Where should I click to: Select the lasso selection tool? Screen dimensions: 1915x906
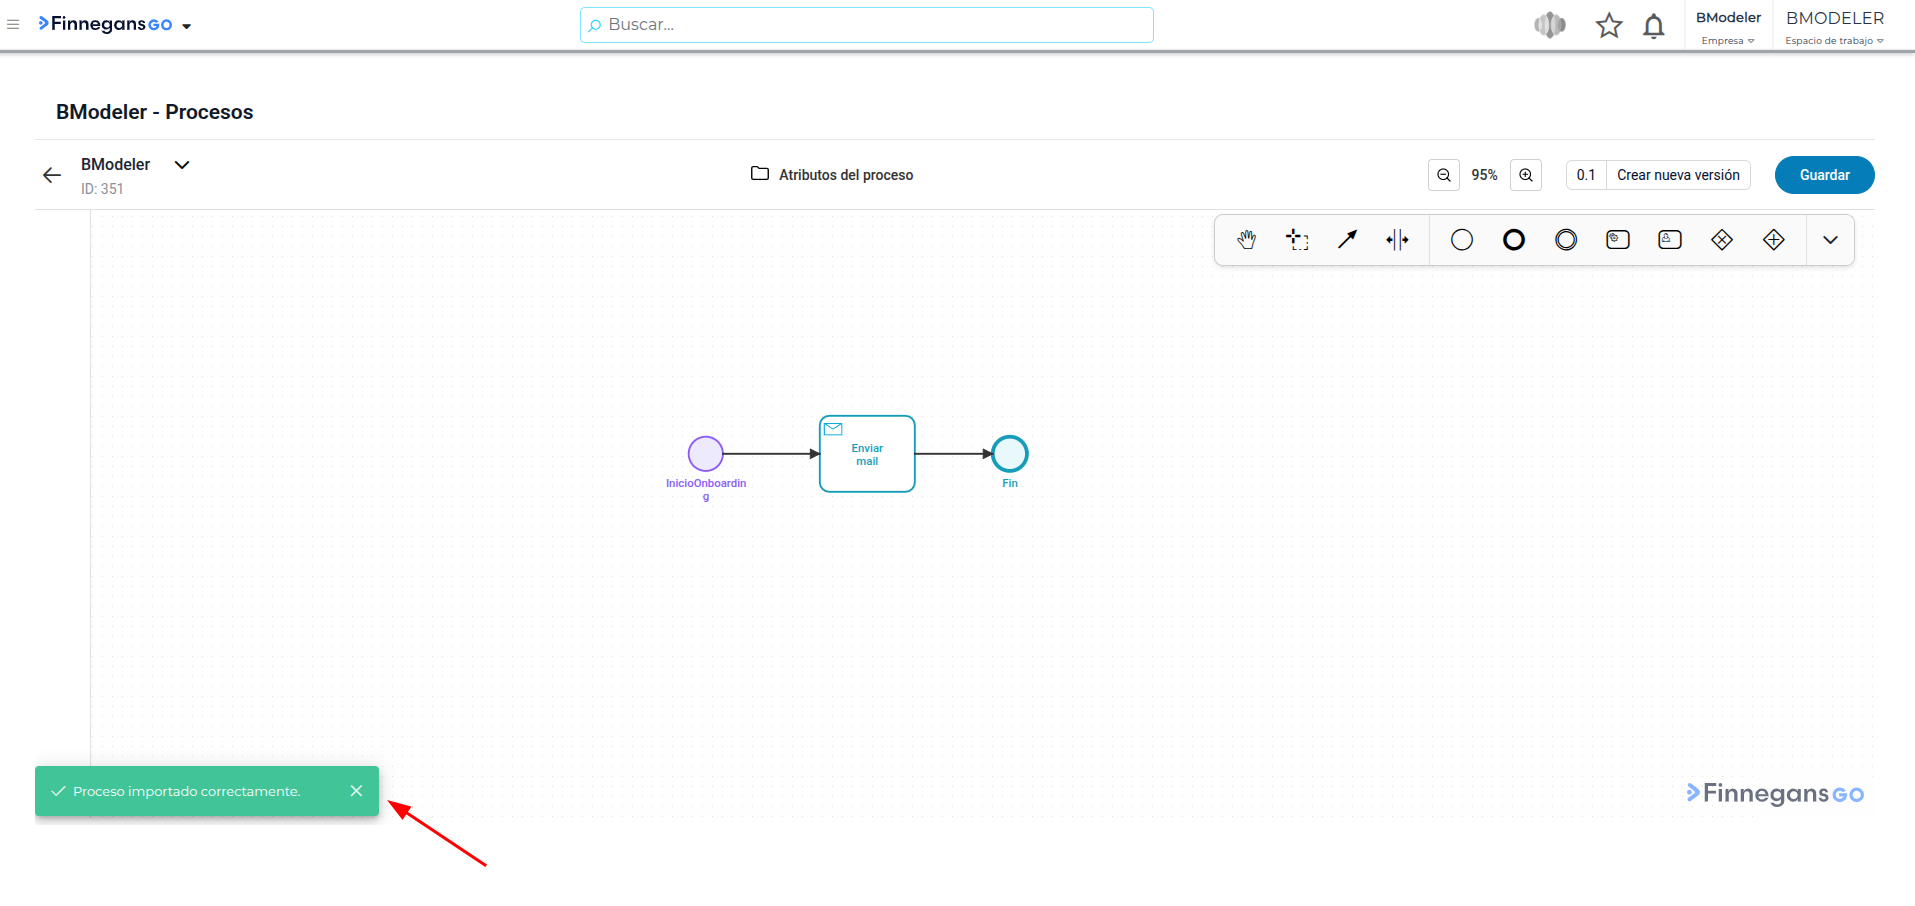1297,240
